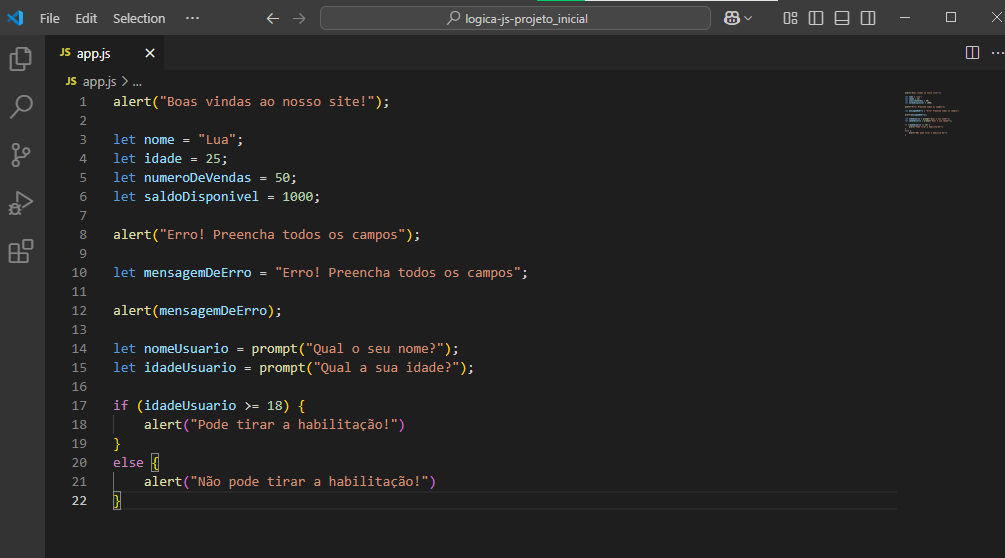Click mensagemDeErro declaration on line 10
This screenshot has height=558, width=1005.
coord(197,272)
